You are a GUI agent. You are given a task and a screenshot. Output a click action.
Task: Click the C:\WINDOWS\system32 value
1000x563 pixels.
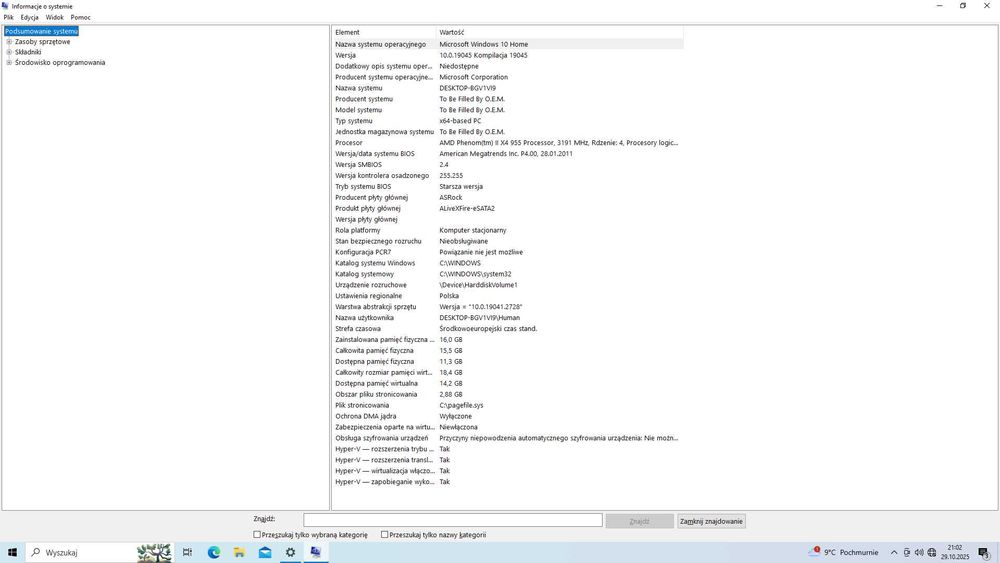tap(475, 274)
